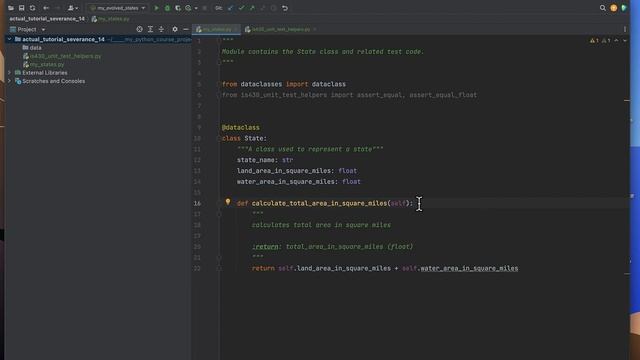
Task: Click the orange updates circle icon
Action: point(613,8)
